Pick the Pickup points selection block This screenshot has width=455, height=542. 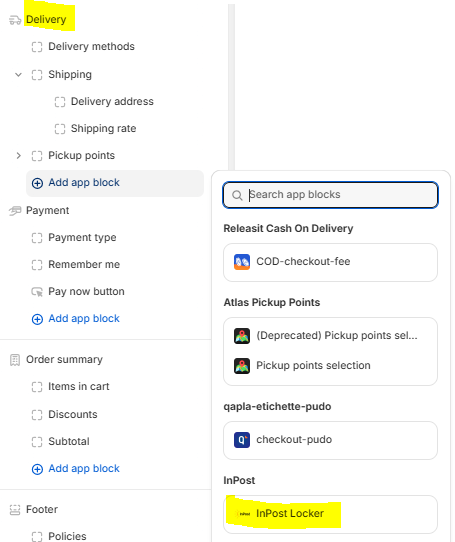330,366
